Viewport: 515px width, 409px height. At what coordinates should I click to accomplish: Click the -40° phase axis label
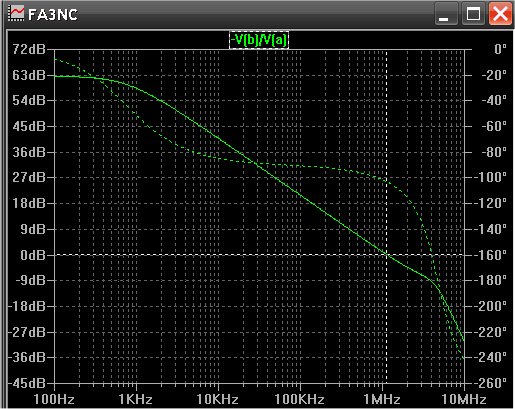494,100
